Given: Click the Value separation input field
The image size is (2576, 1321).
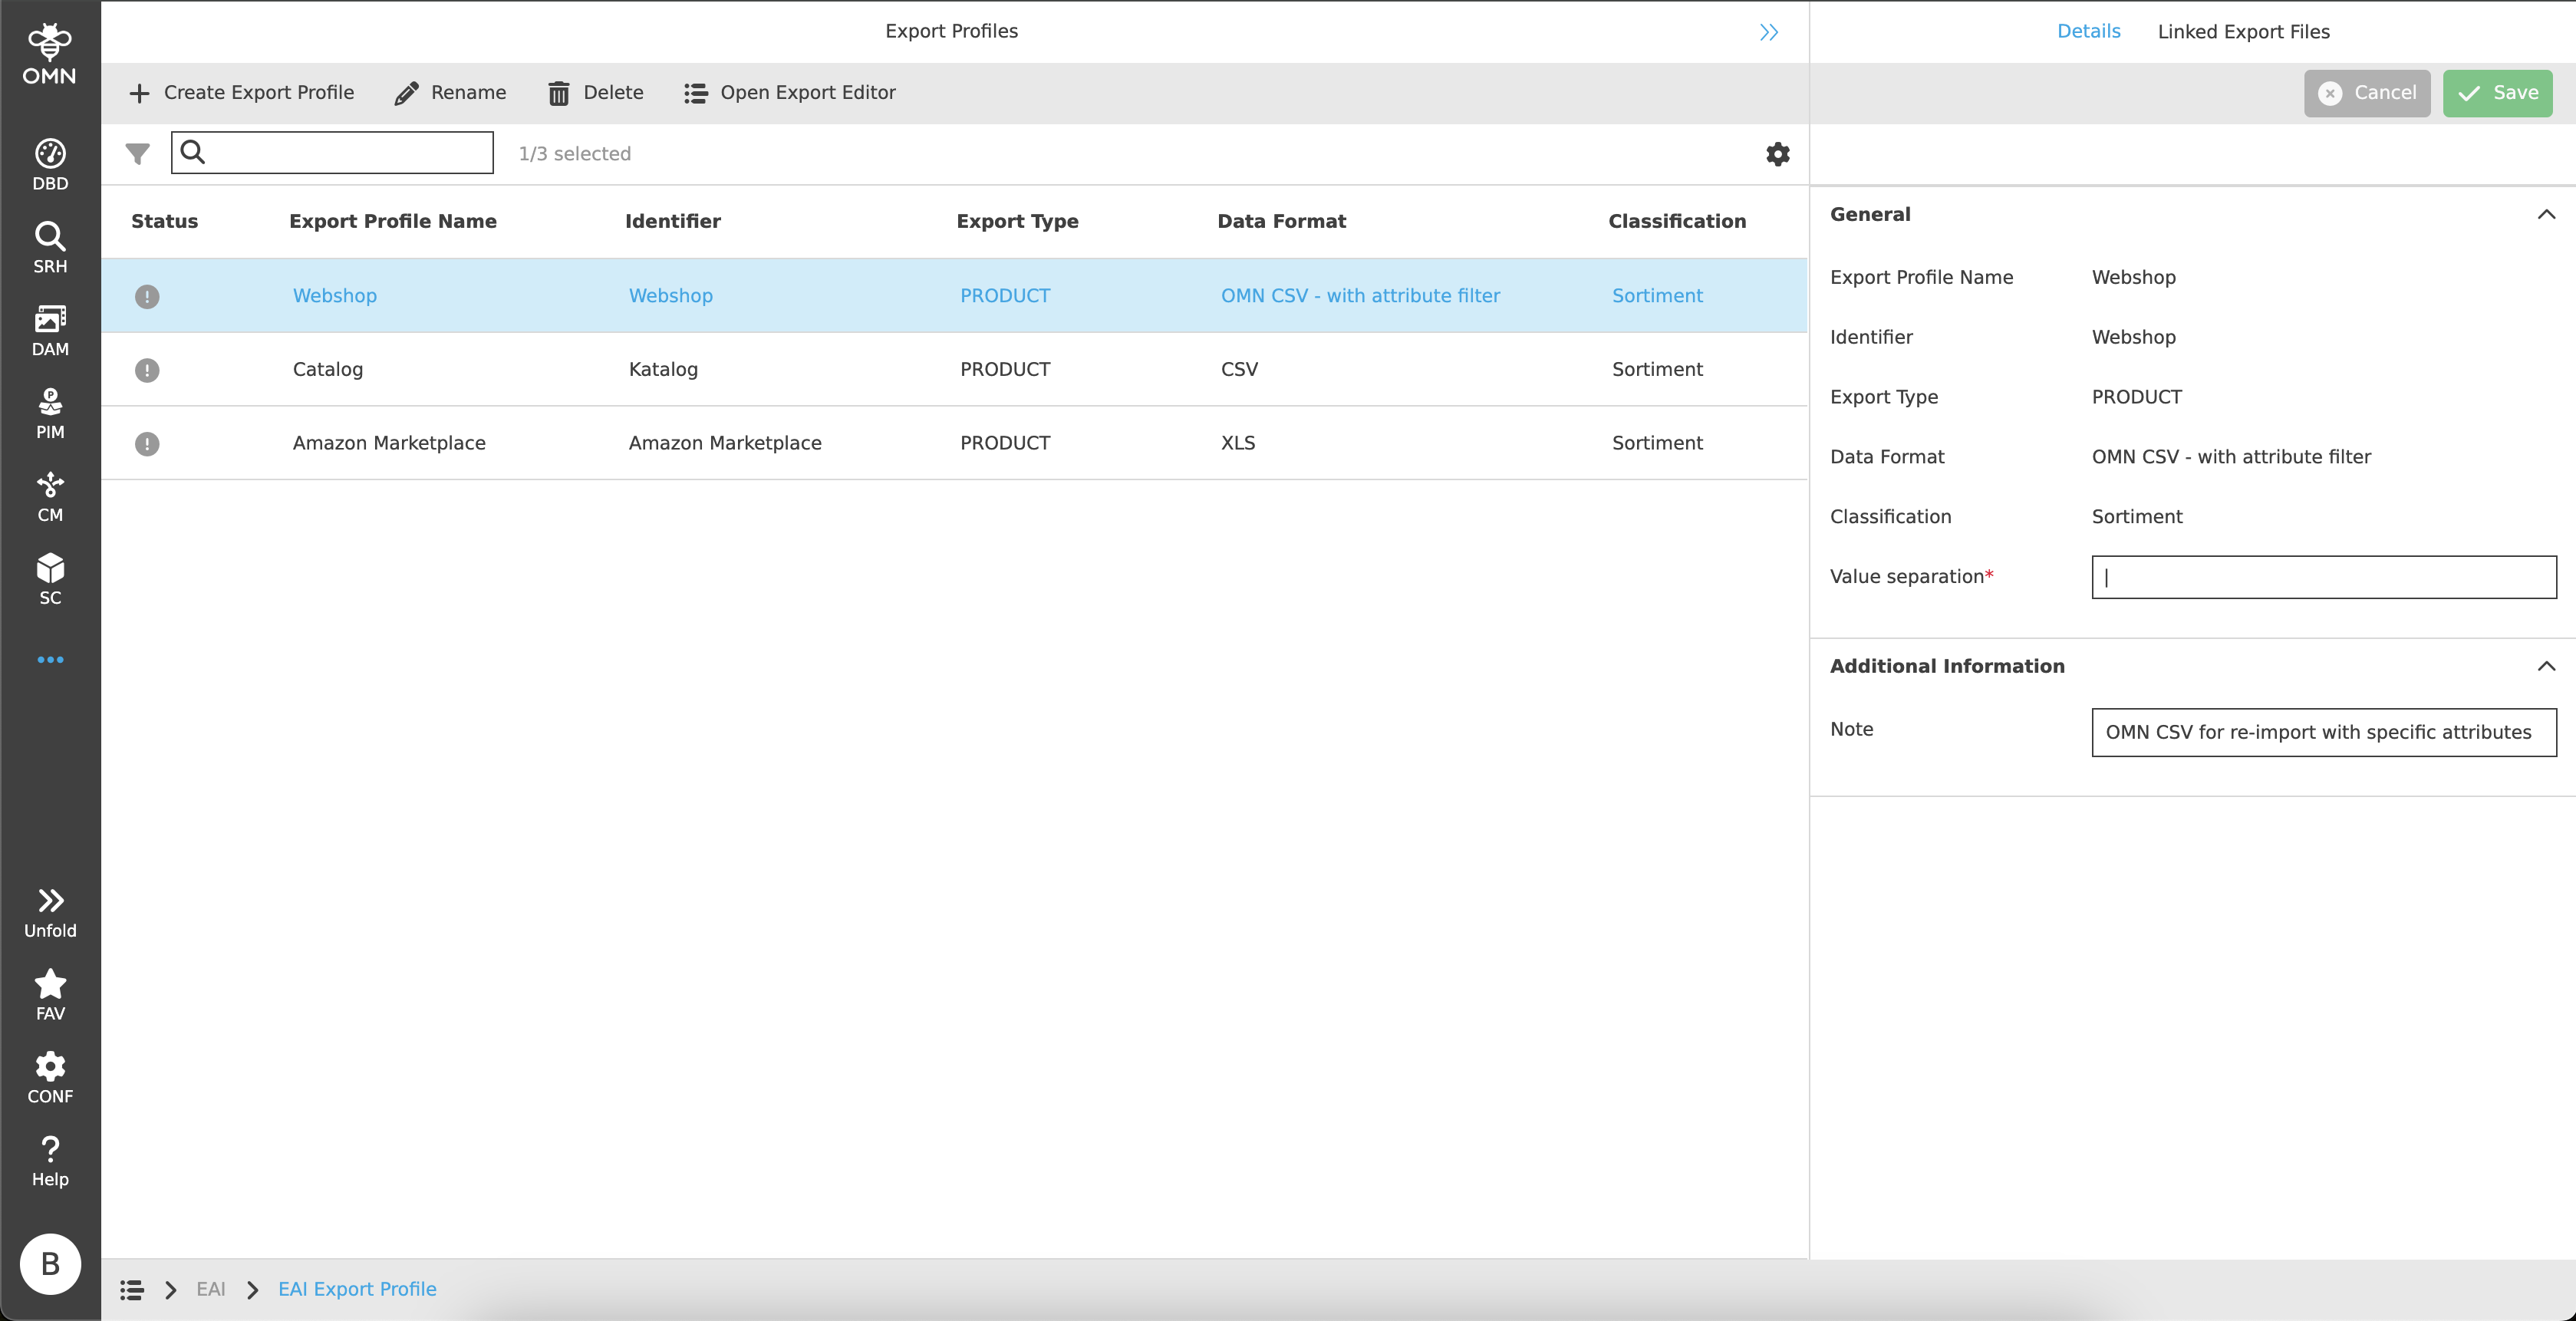Looking at the screenshot, I should (x=2322, y=577).
